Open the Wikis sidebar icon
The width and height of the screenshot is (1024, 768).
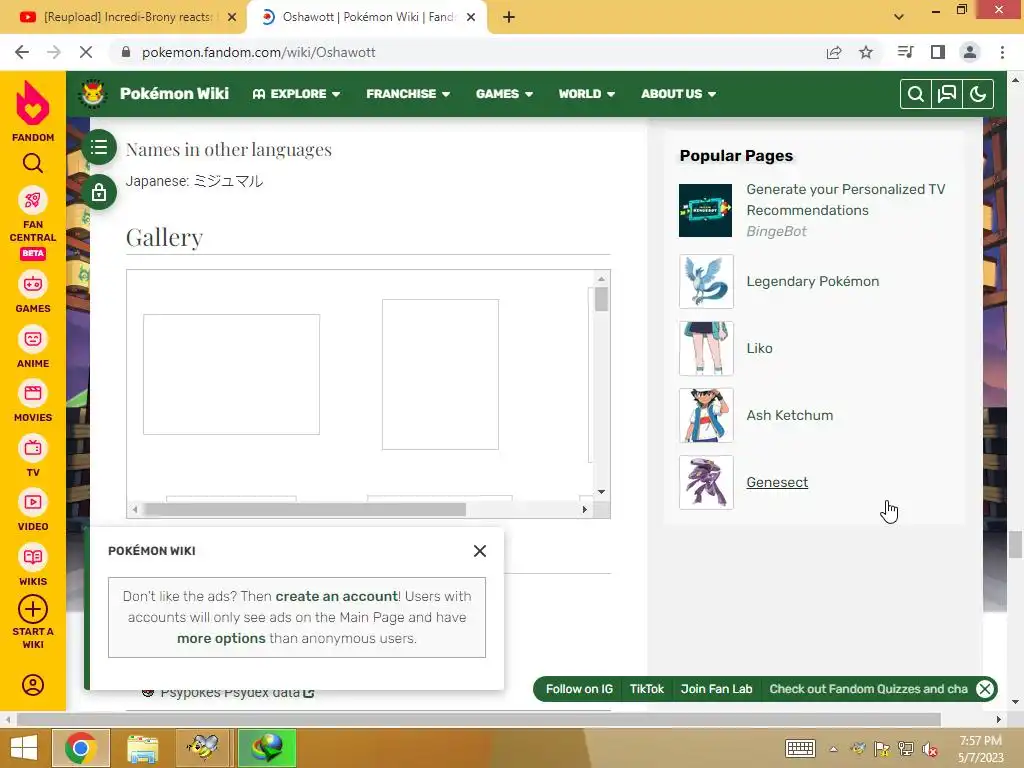(x=33, y=557)
